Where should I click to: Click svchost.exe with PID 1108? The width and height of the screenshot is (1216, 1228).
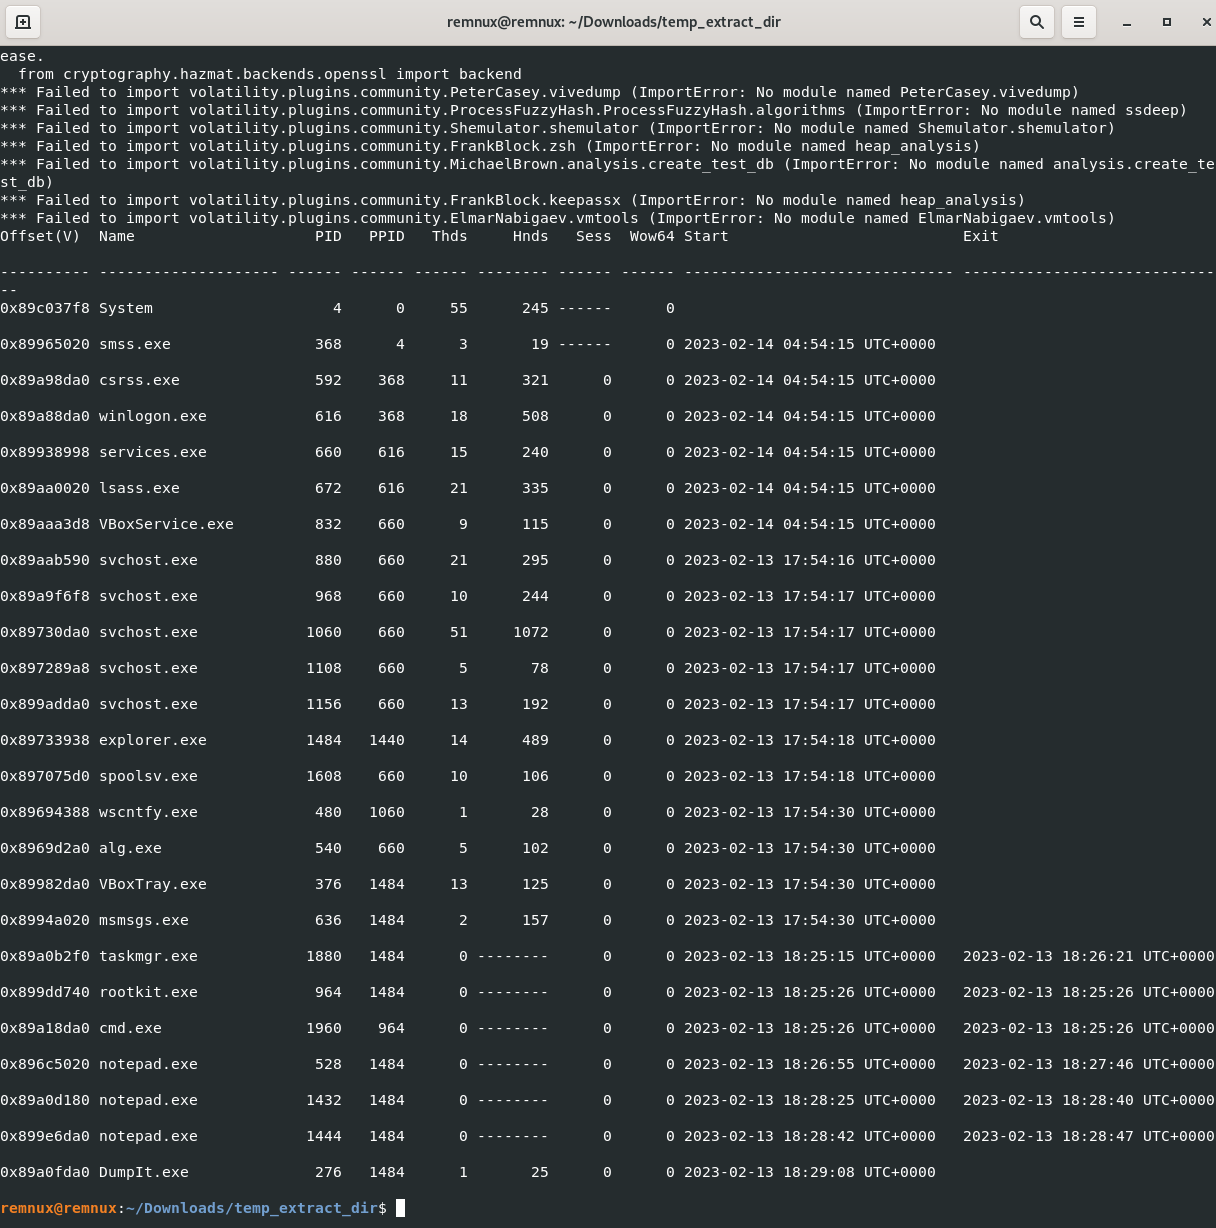pos(148,668)
